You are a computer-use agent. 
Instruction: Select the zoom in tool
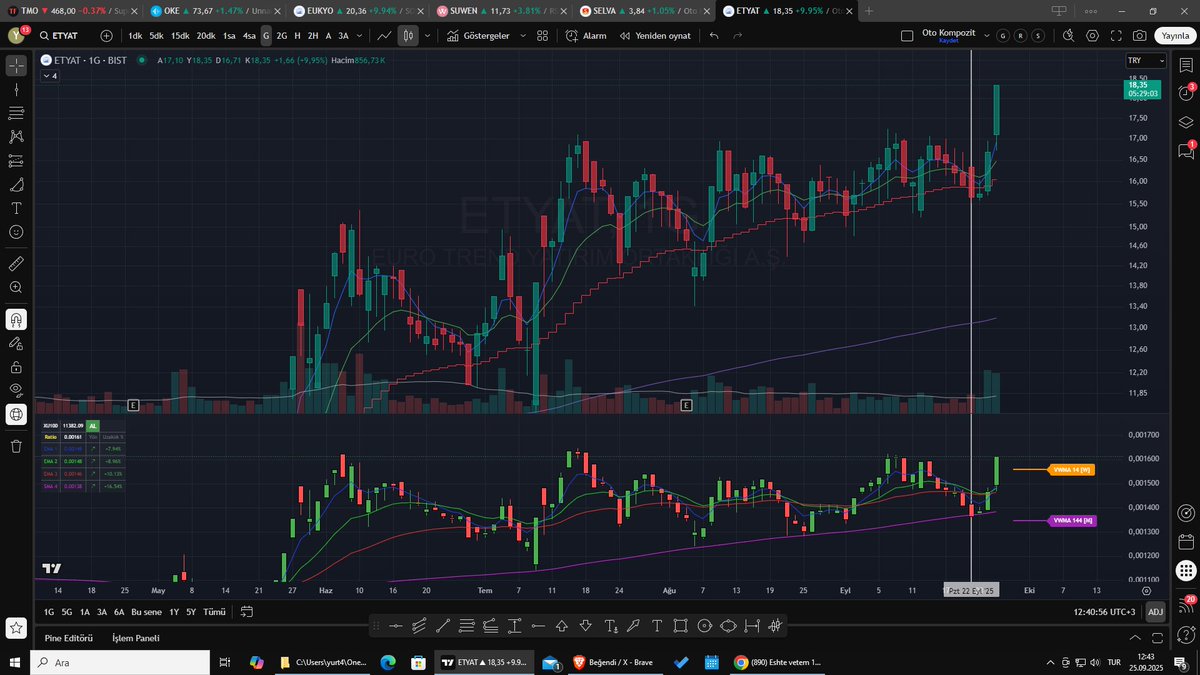tap(16, 287)
